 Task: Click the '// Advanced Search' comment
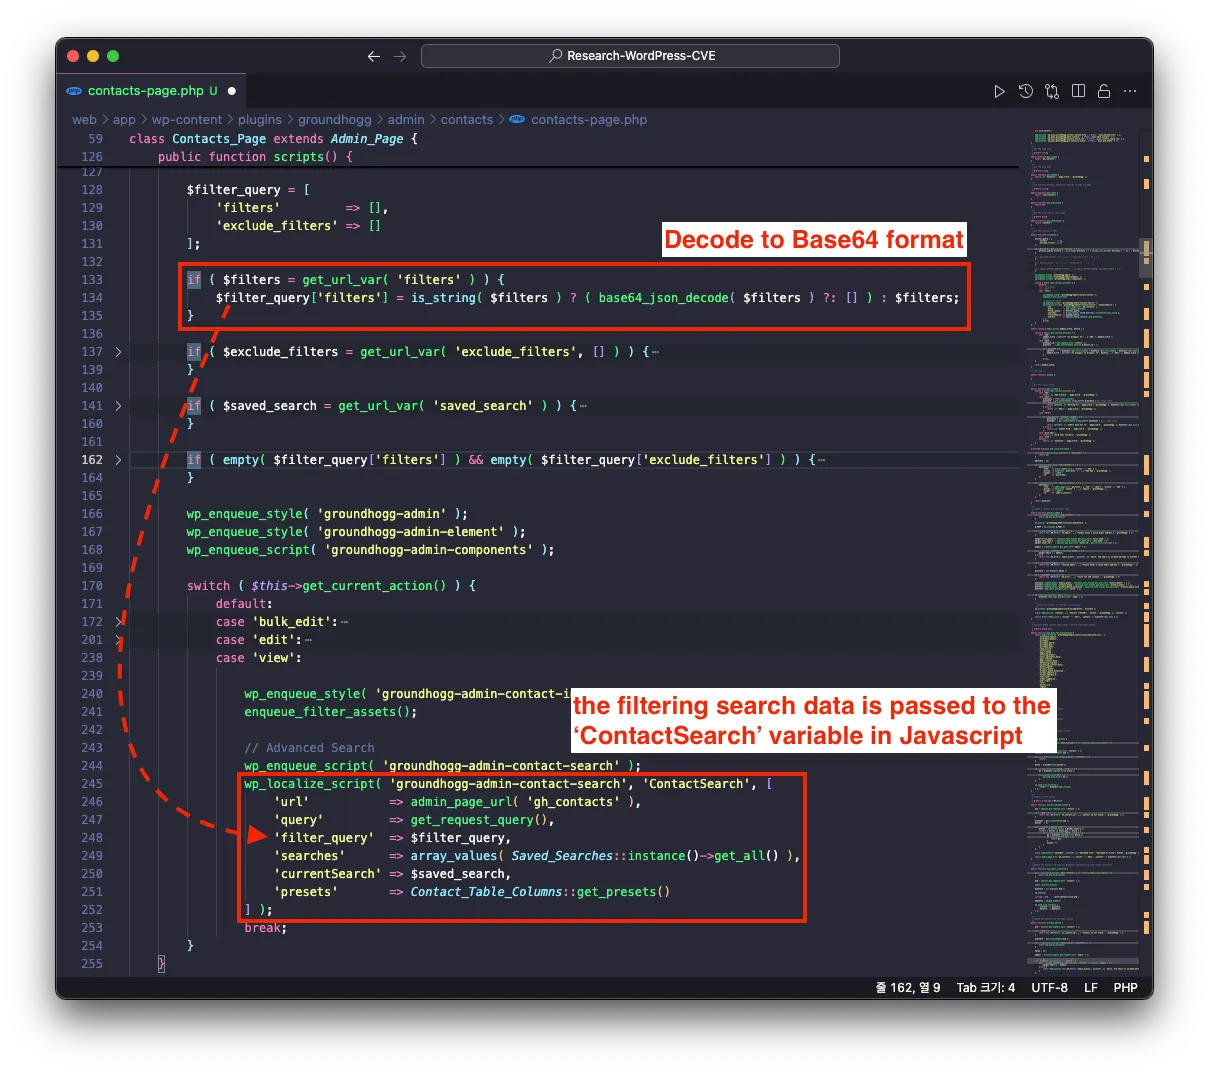(x=309, y=748)
